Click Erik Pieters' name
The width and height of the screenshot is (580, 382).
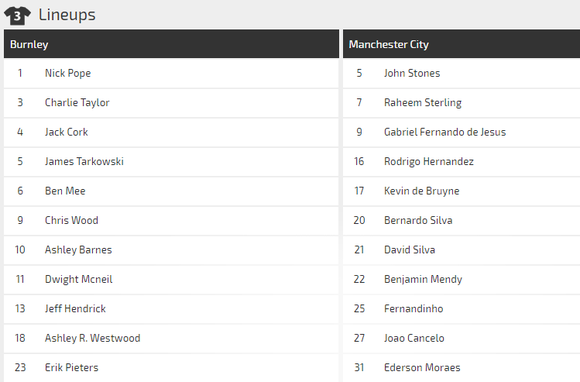(x=71, y=368)
